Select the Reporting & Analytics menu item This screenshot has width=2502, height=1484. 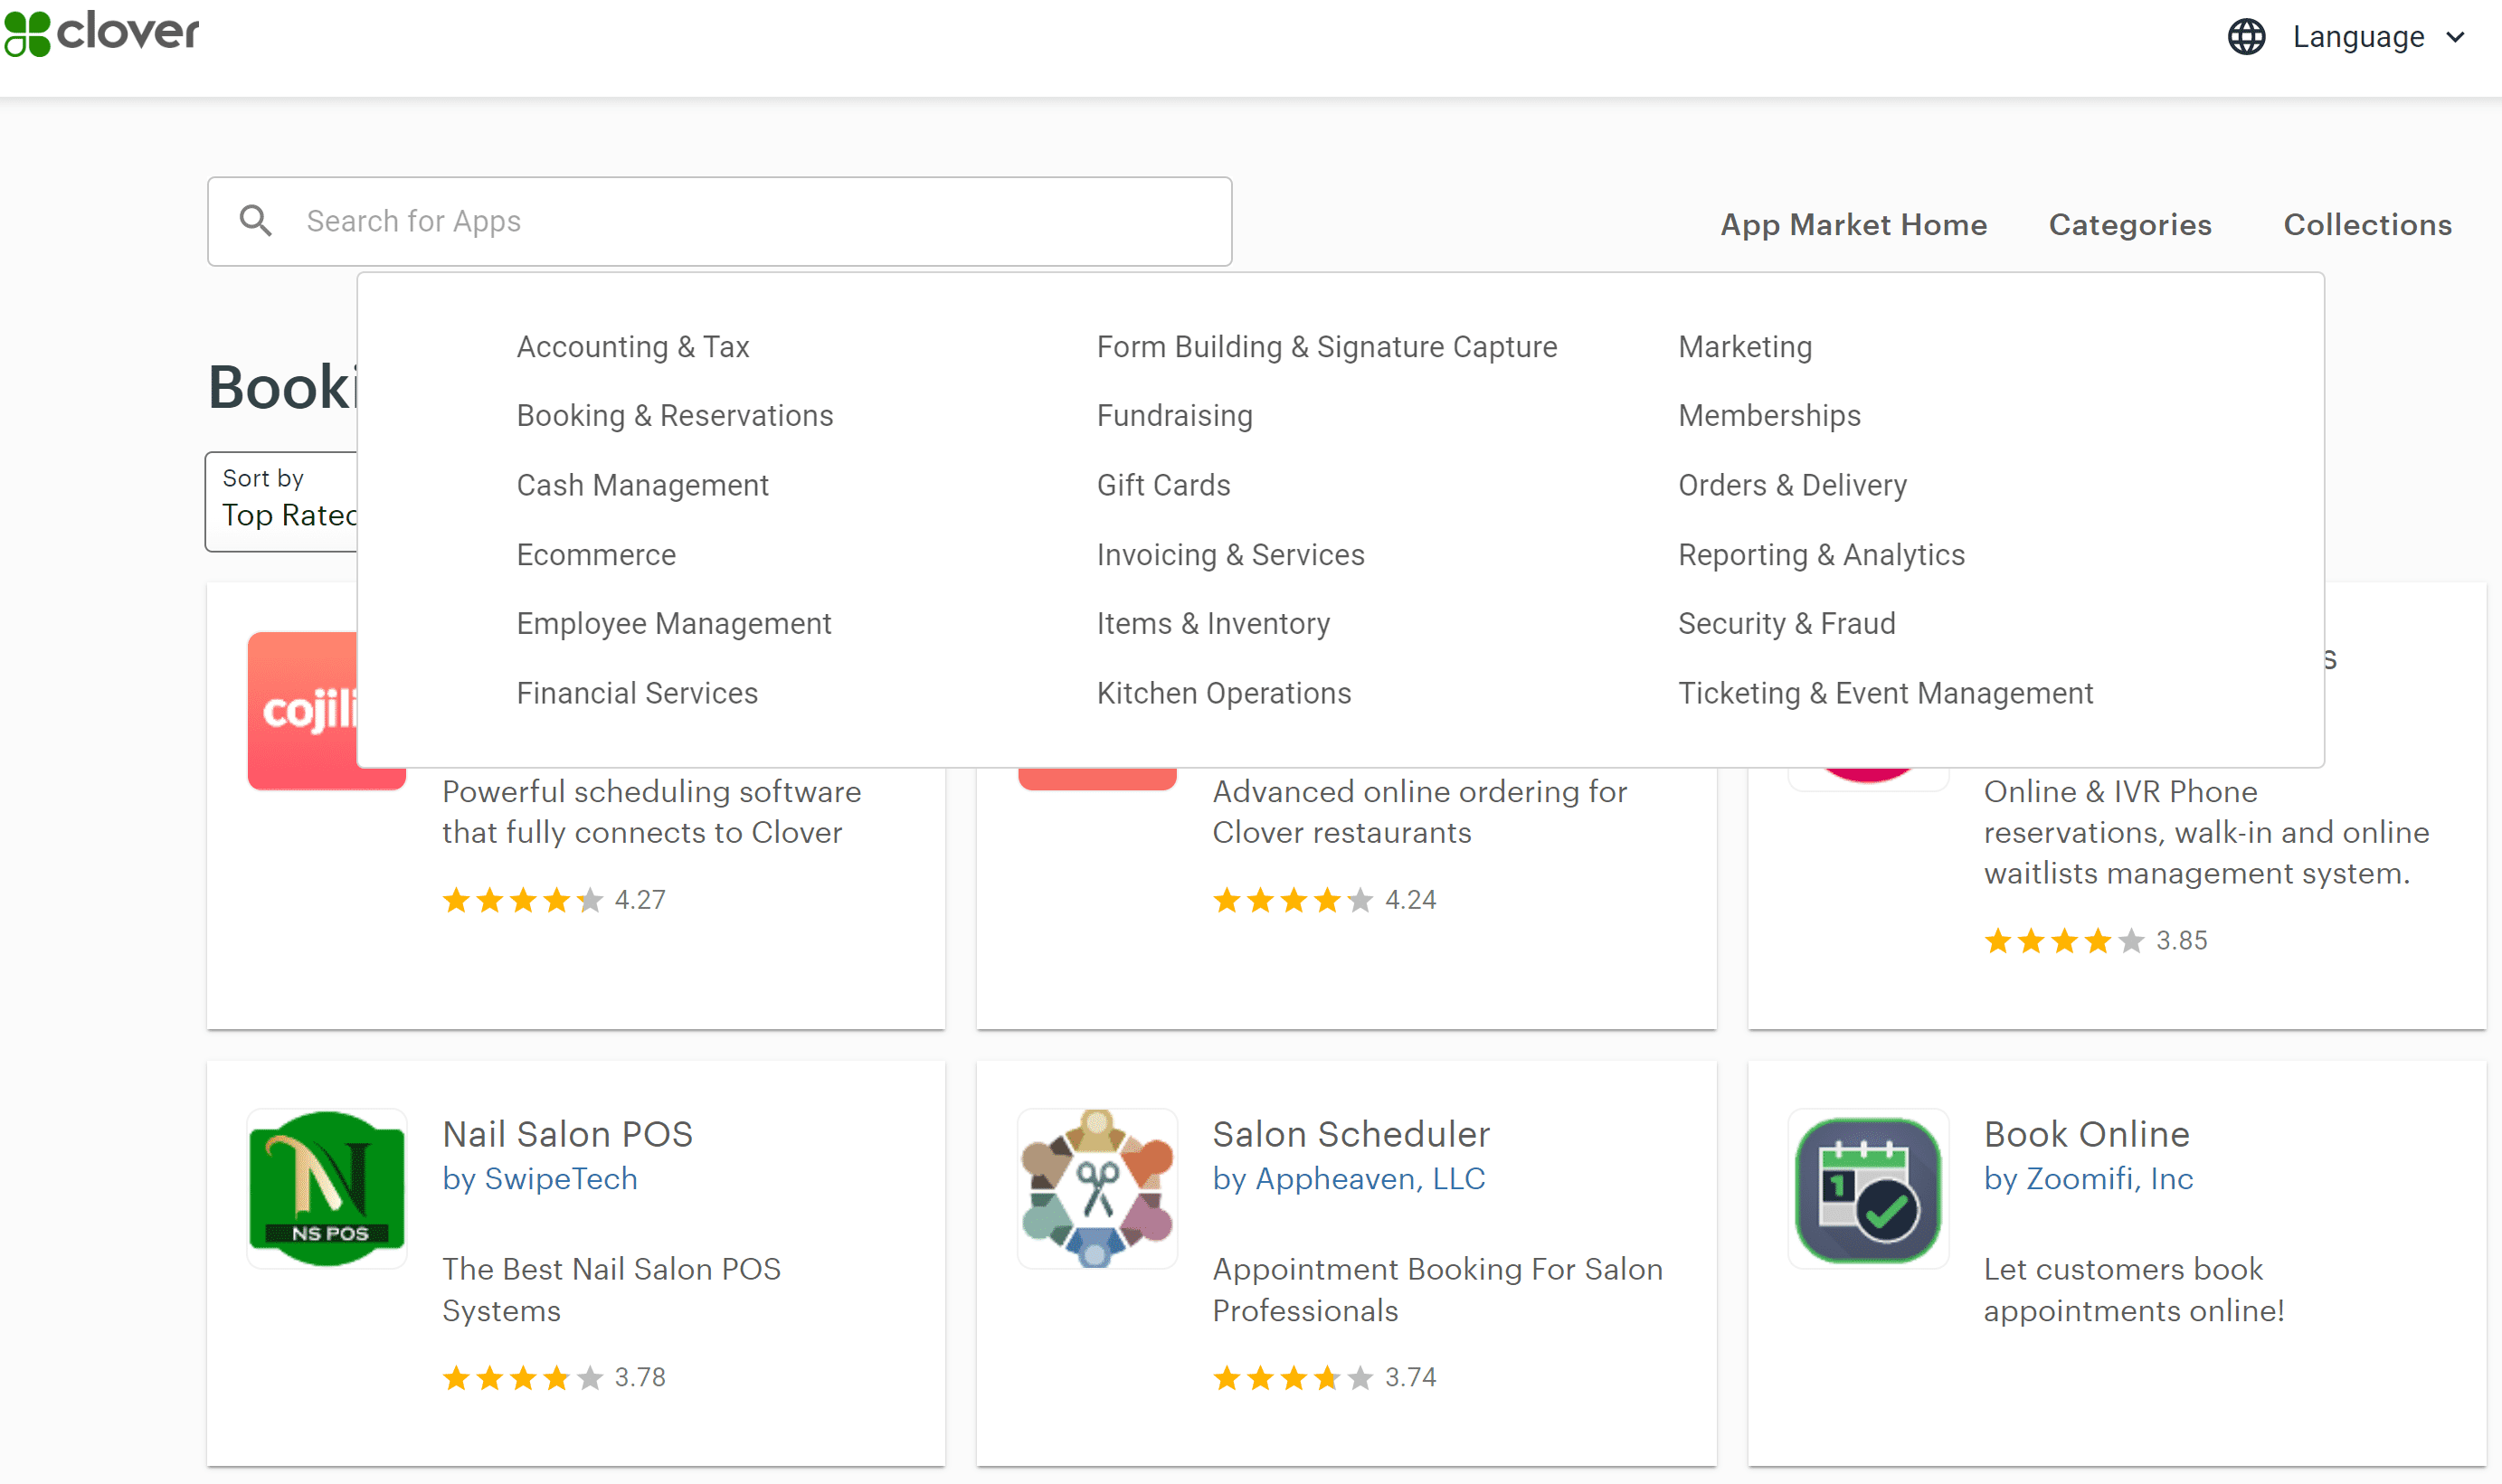tap(1820, 554)
